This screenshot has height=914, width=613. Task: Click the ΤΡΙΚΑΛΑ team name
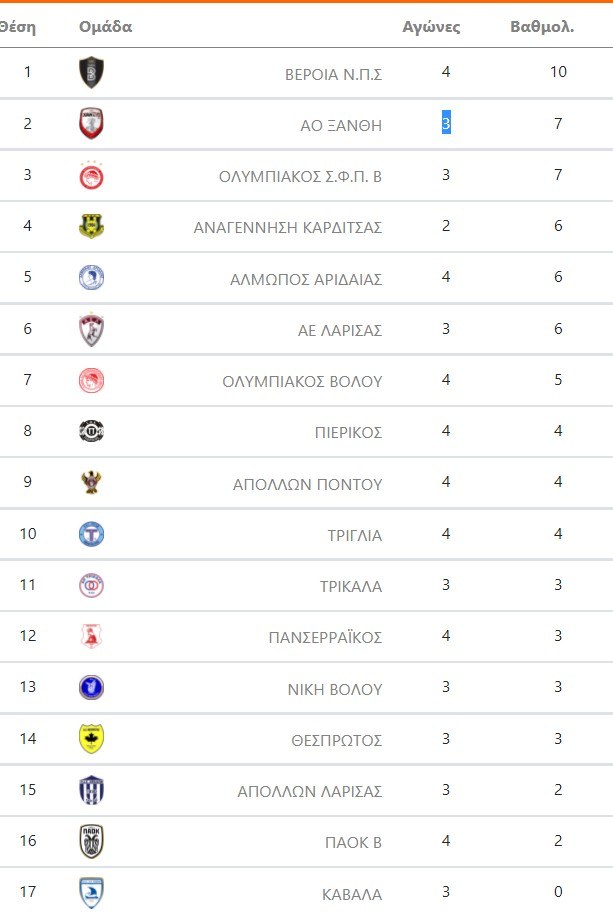348,587
